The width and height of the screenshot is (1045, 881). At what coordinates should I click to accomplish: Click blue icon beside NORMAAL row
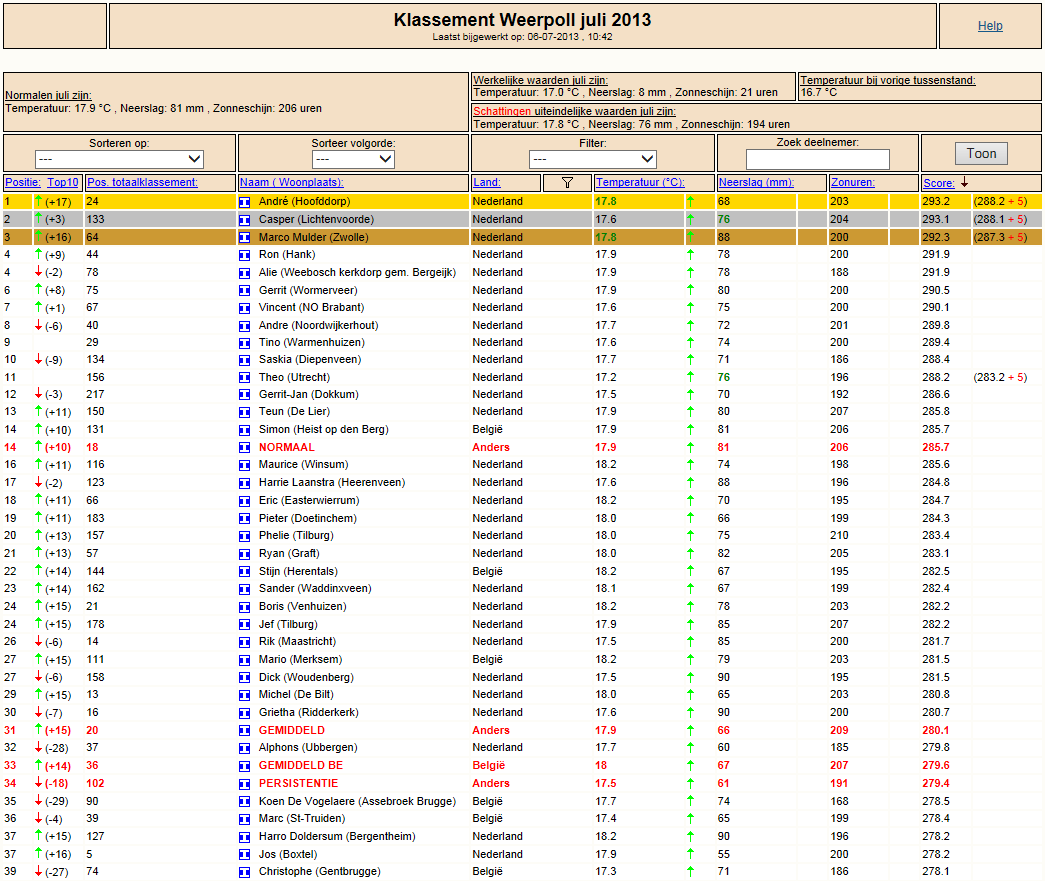pos(245,448)
